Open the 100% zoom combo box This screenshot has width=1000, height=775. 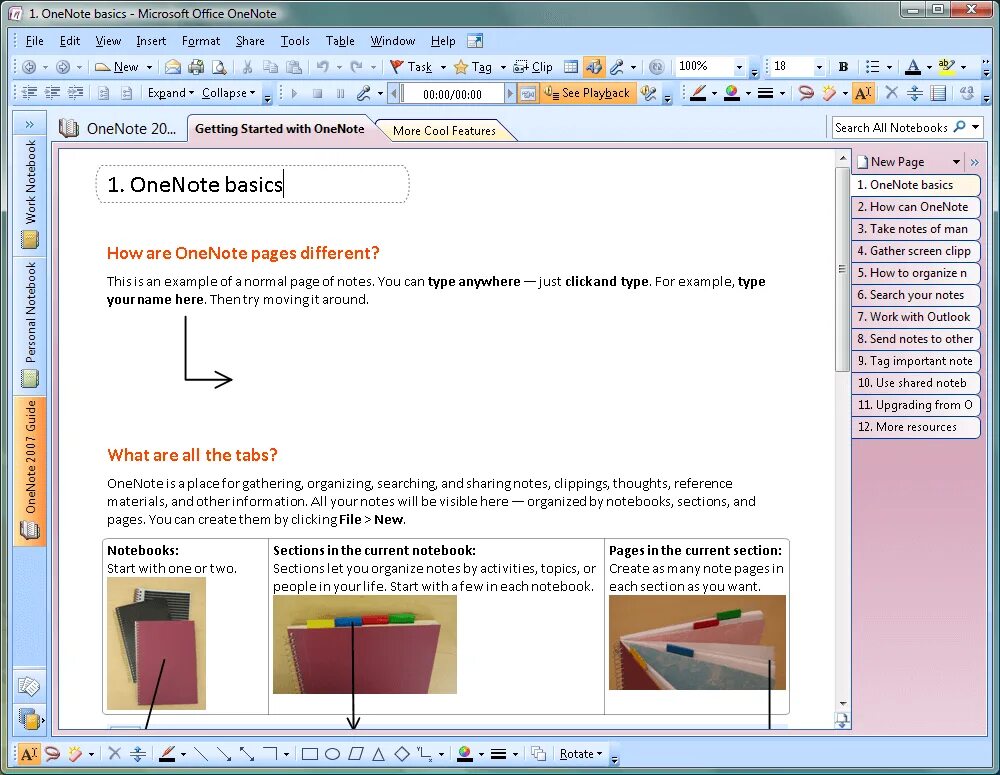(711, 66)
